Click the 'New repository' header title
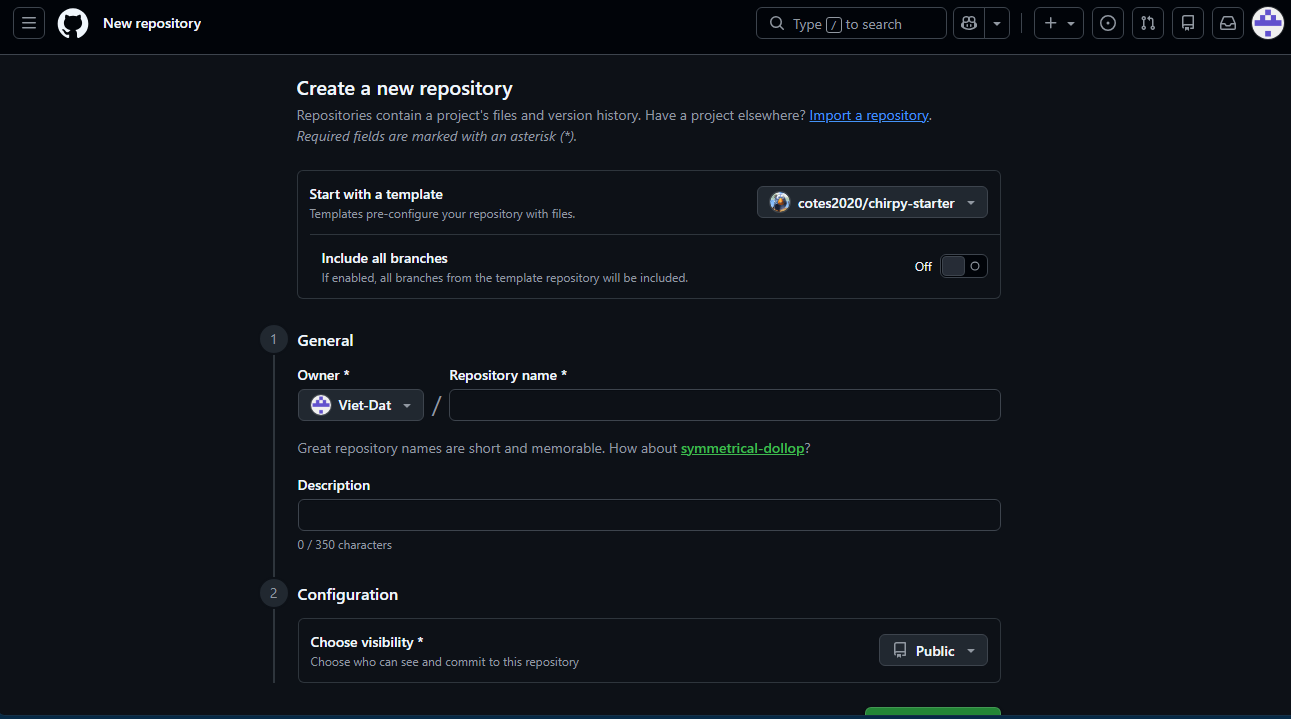 (x=152, y=23)
